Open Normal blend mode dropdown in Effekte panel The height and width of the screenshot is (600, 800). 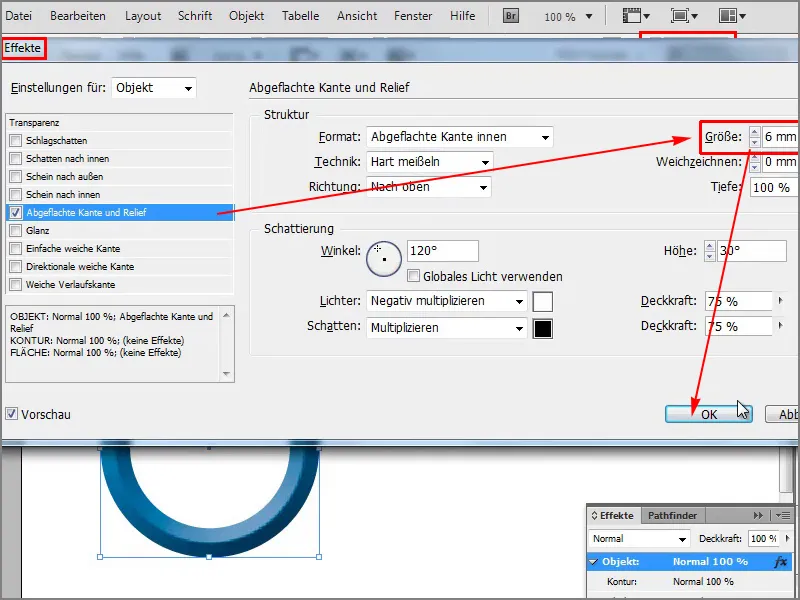(639, 539)
